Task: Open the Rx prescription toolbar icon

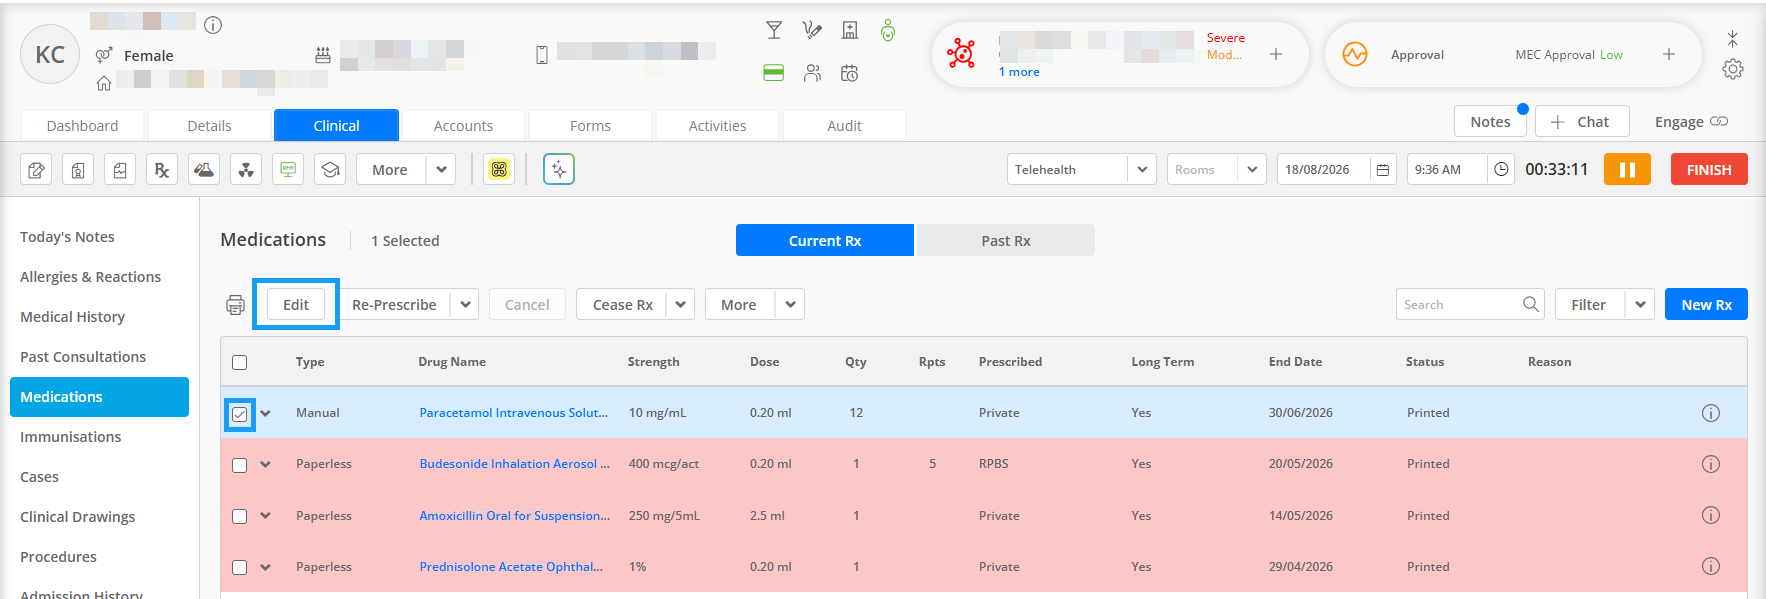Action: pyautogui.click(x=162, y=170)
